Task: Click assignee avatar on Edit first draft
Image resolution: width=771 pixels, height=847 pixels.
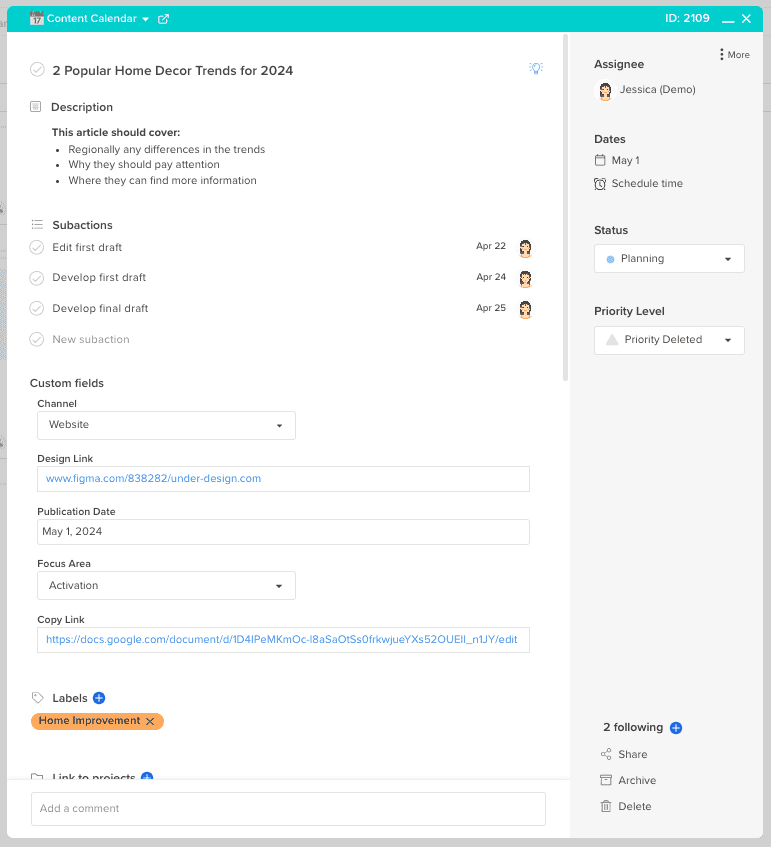Action: (x=525, y=248)
